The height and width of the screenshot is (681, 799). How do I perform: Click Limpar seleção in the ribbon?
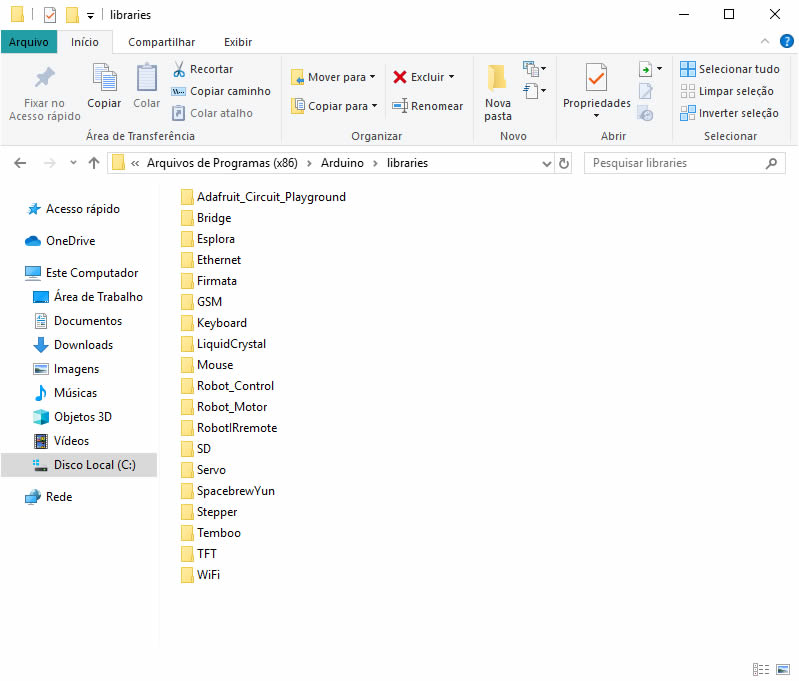click(x=727, y=91)
